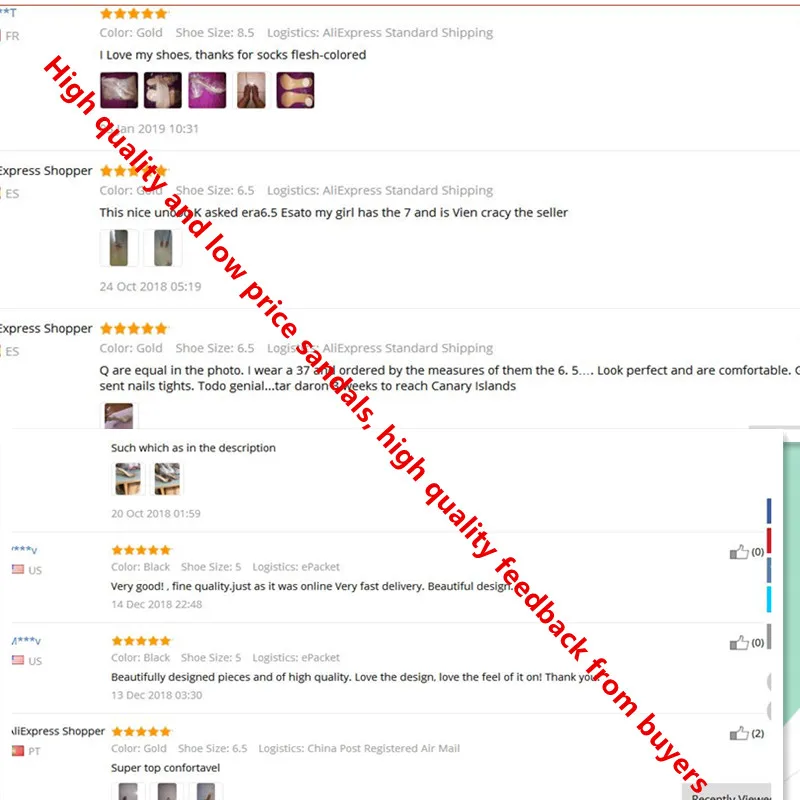The width and height of the screenshot is (800, 800).
Task: Like the Super top confortavel review
Action: tap(739, 733)
